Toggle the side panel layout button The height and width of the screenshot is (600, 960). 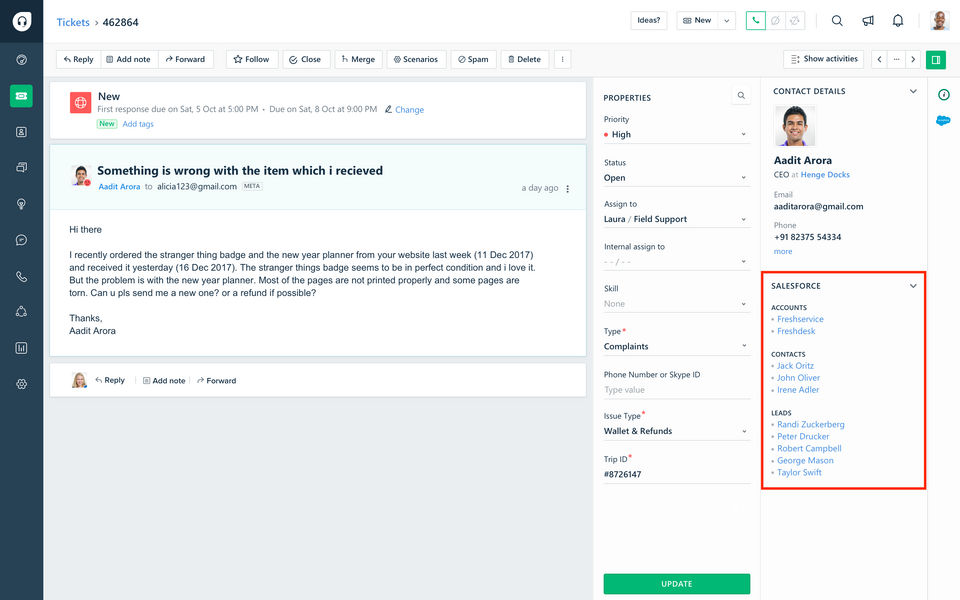pyautogui.click(x=936, y=60)
